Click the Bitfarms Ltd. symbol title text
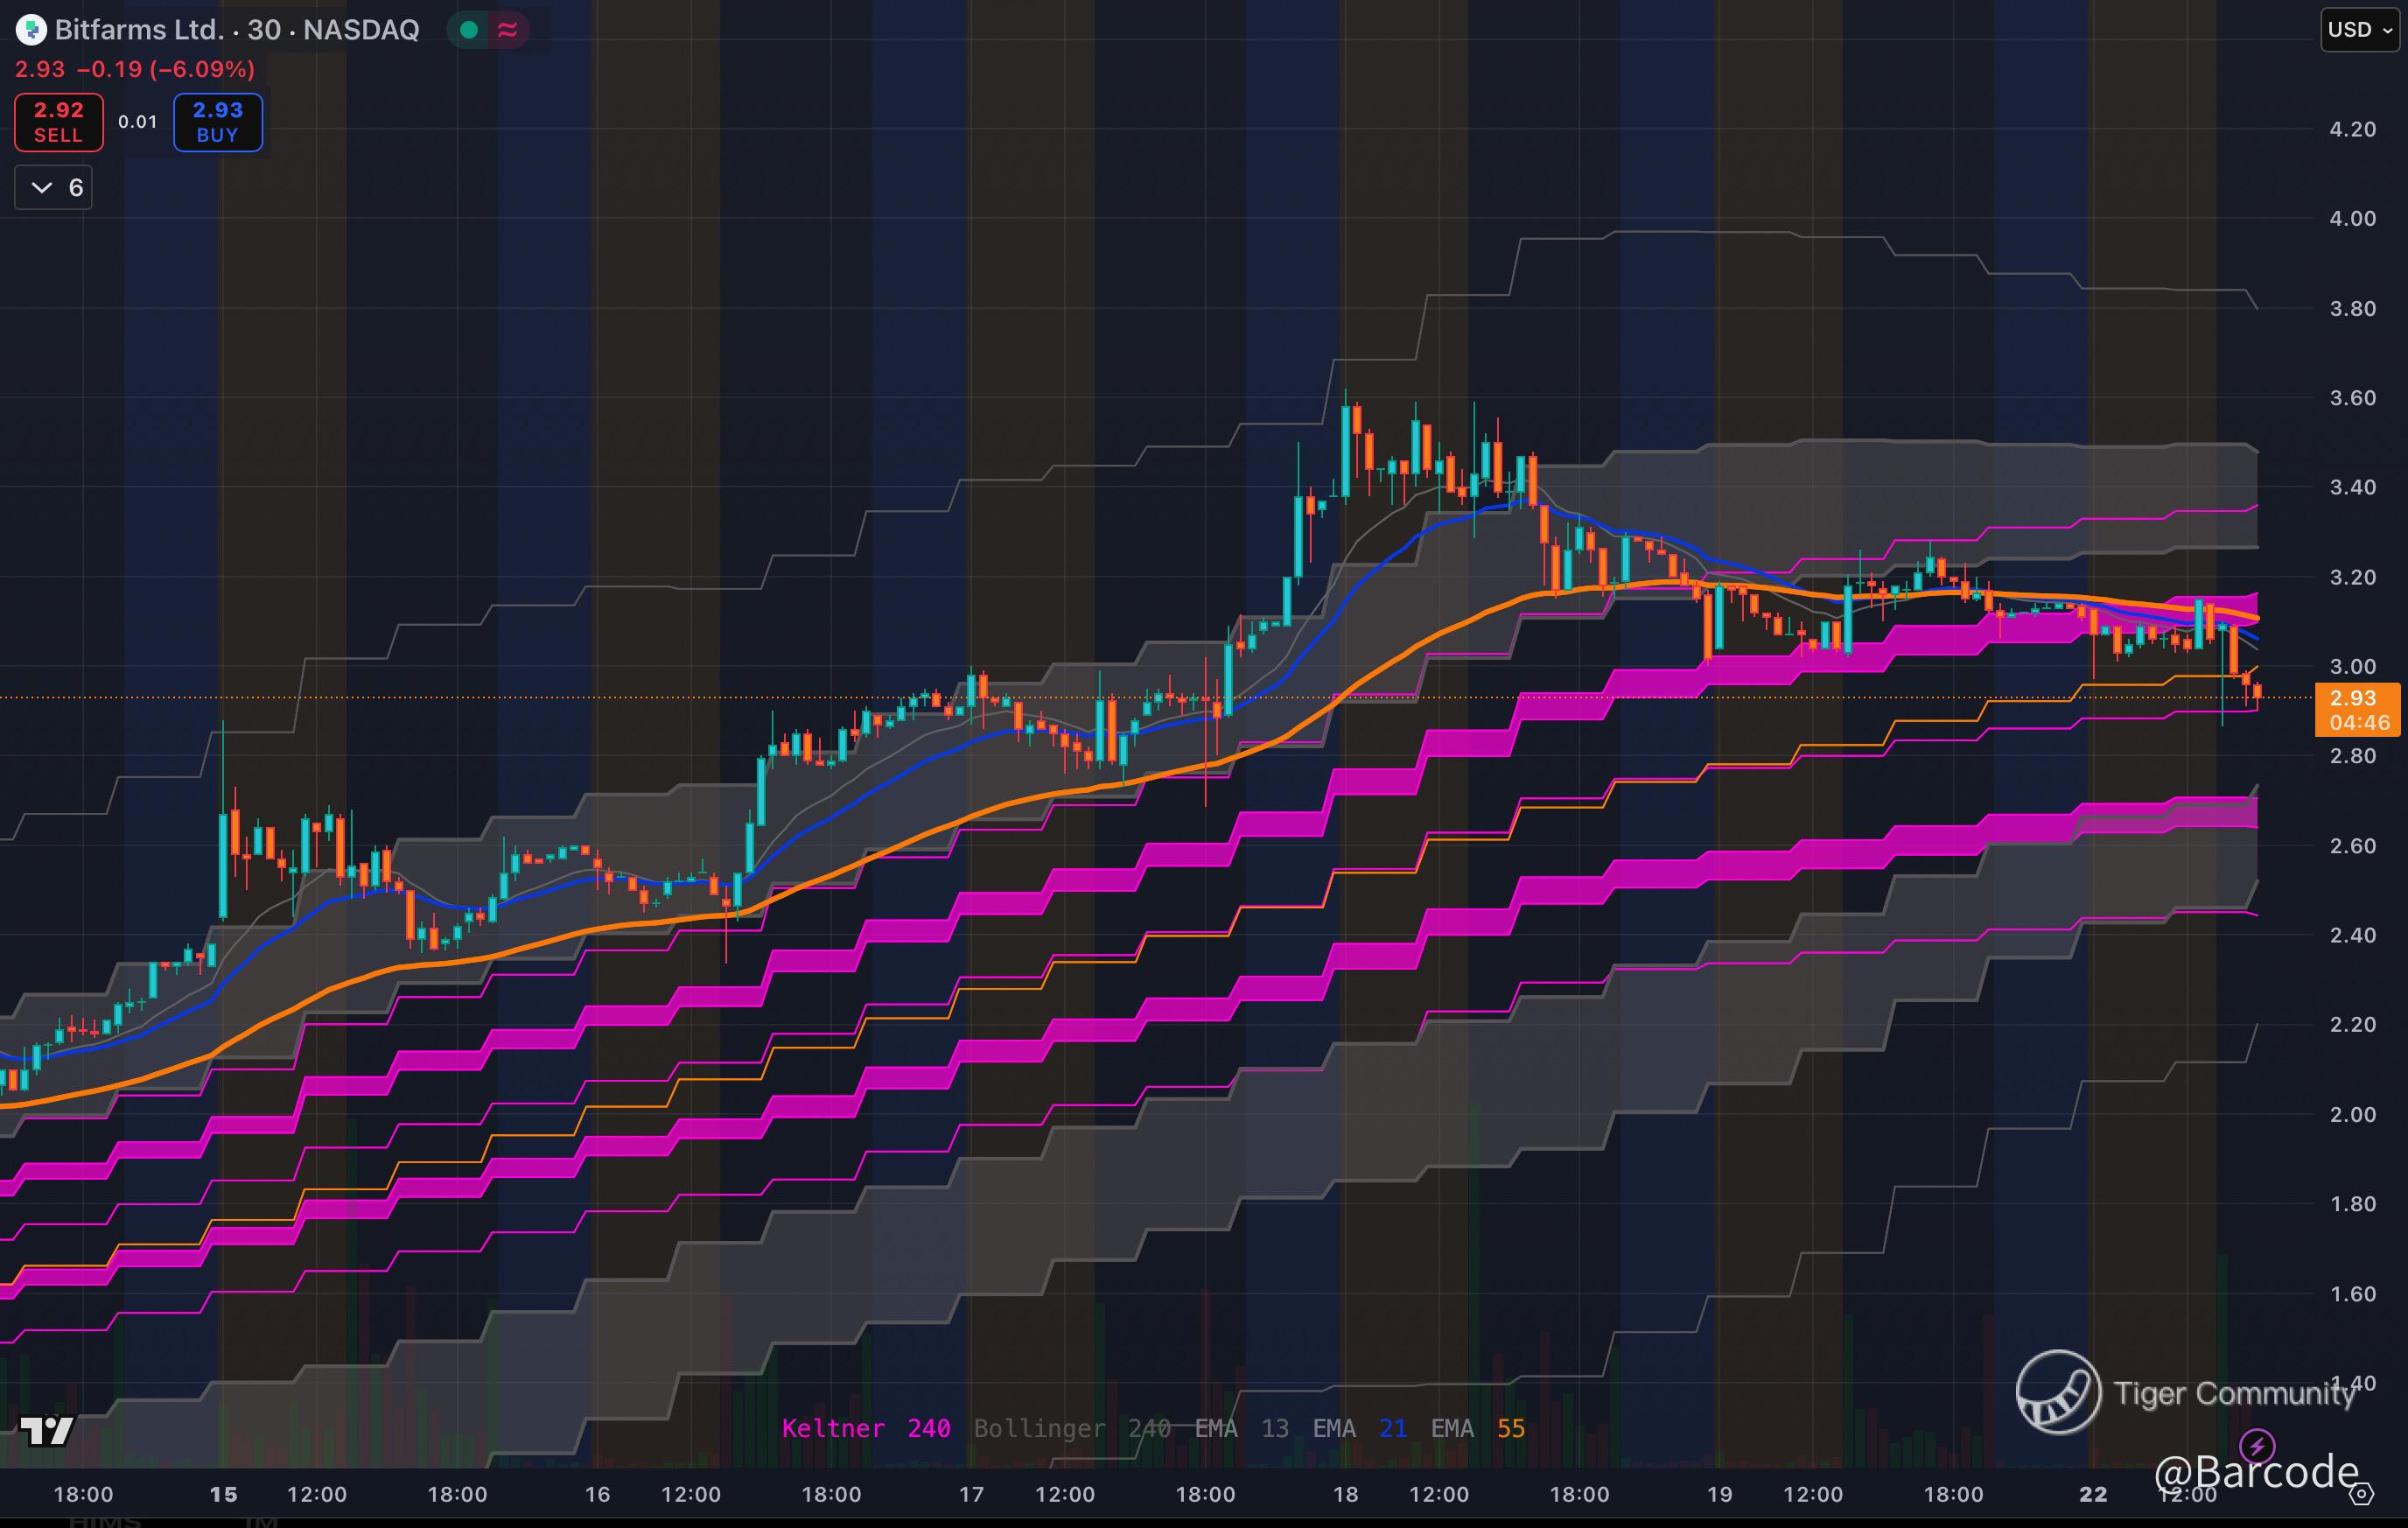The height and width of the screenshot is (1528, 2408). (x=138, y=30)
